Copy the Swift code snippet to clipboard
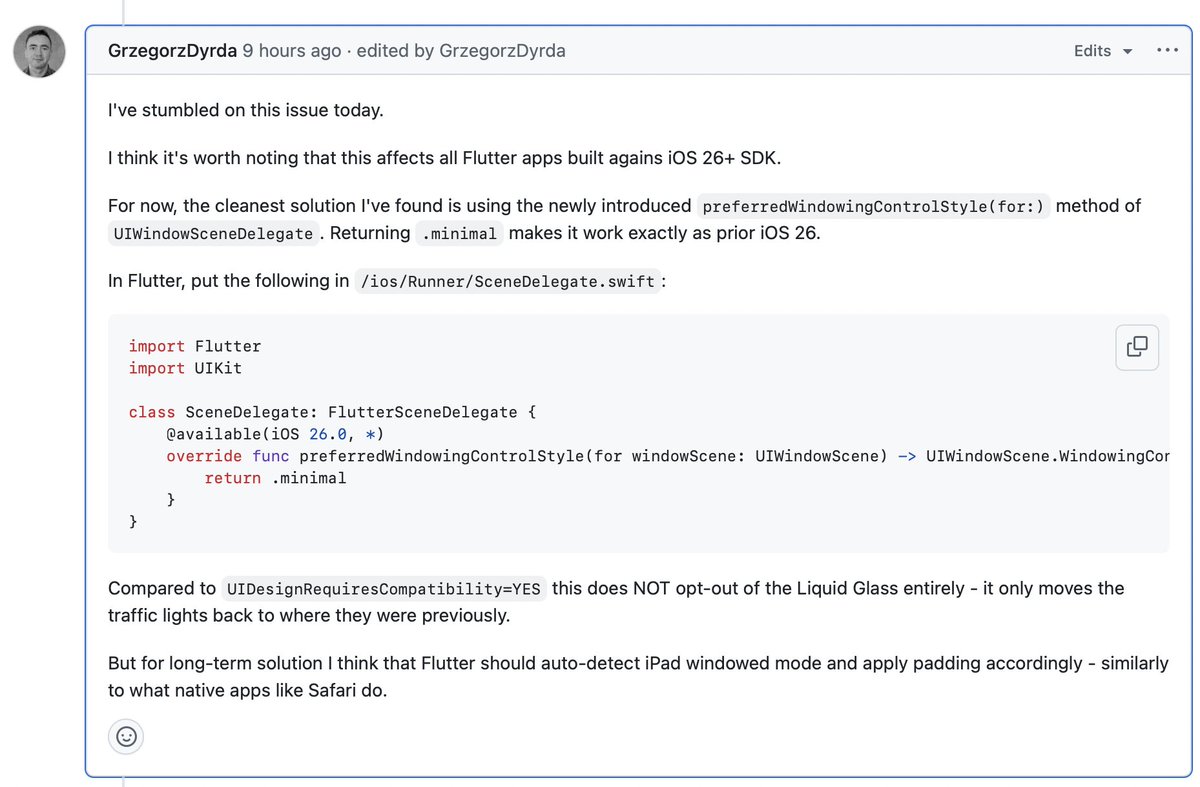 [x=1137, y=347]
